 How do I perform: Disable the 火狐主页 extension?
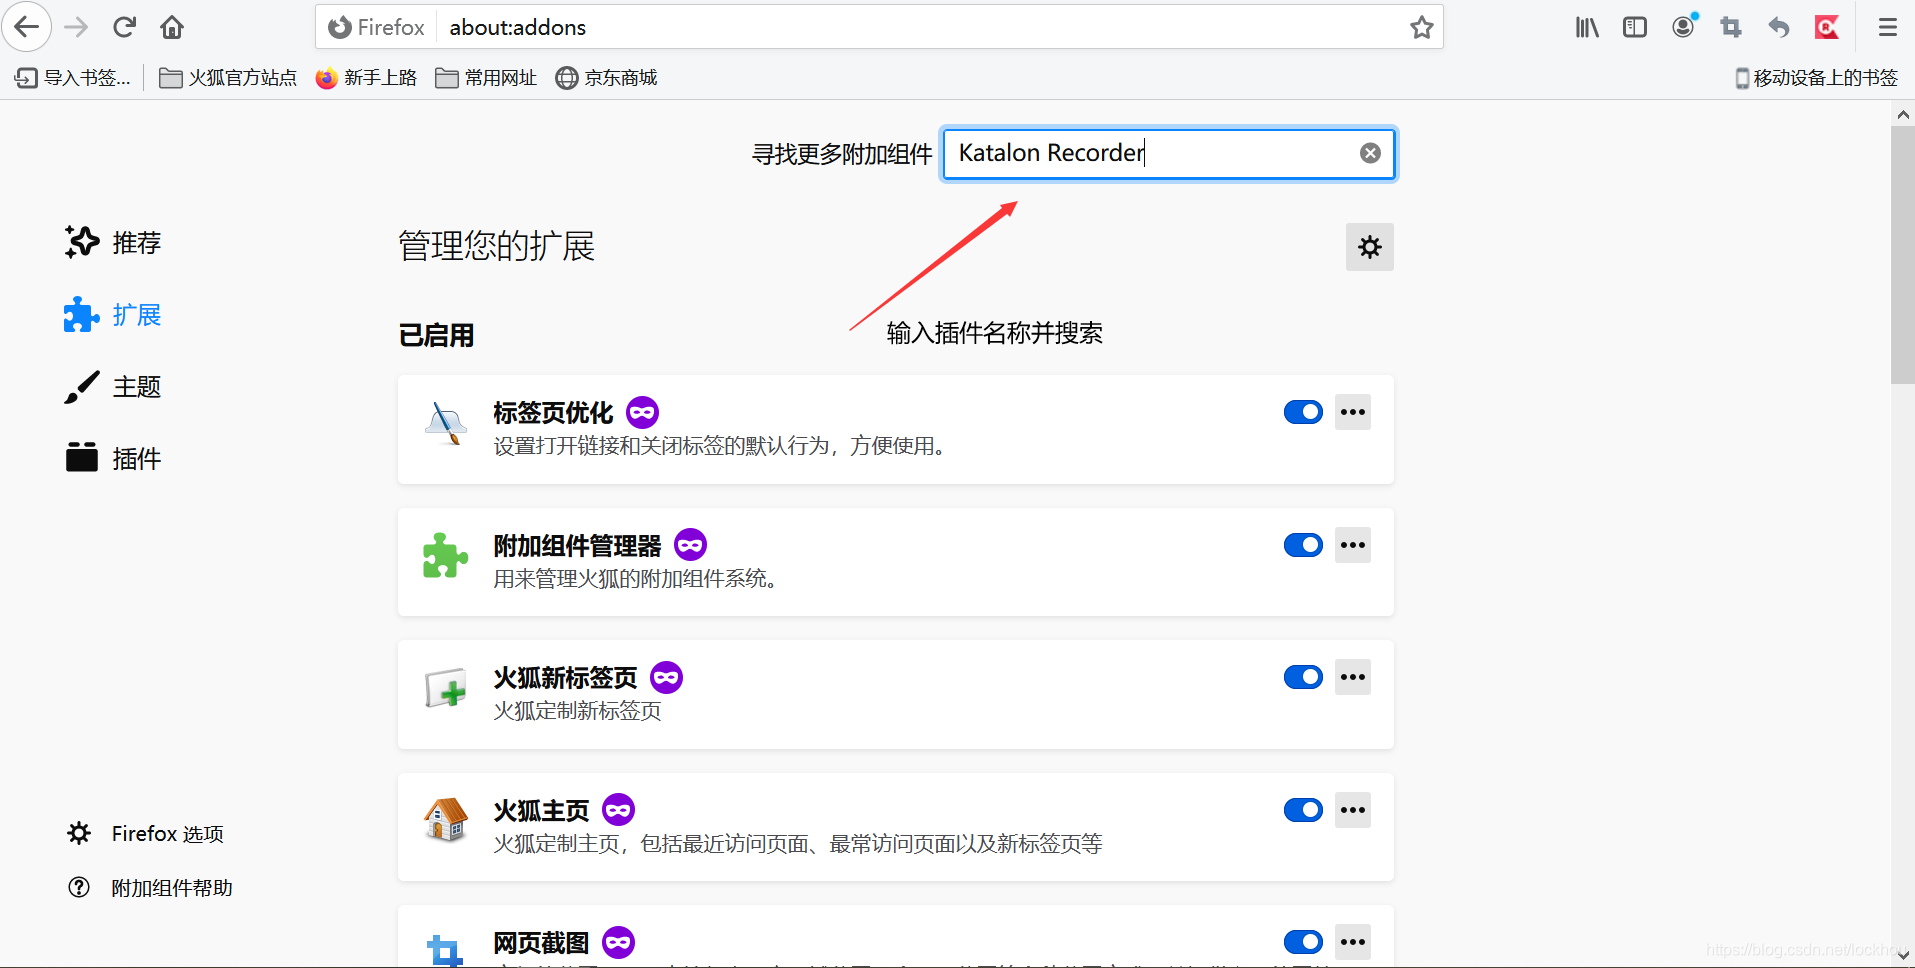pos(1303,809)
